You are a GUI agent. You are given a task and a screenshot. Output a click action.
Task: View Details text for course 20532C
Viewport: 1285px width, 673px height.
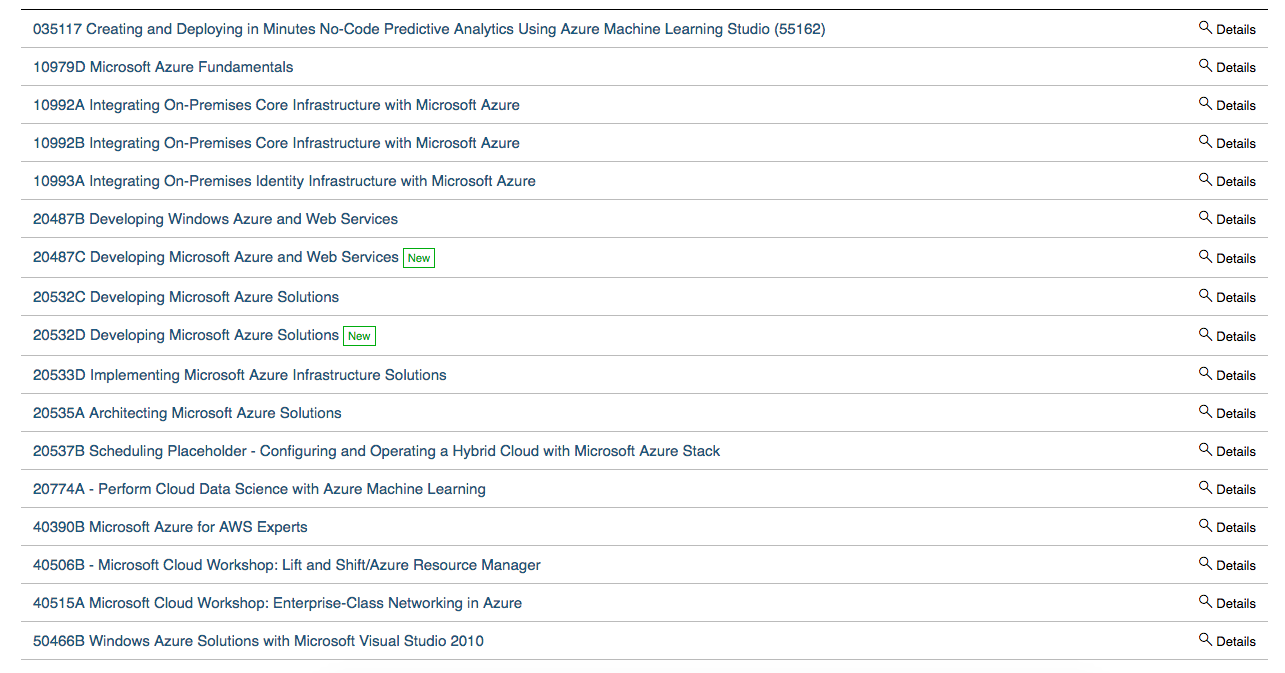(x=1236, y=298)
